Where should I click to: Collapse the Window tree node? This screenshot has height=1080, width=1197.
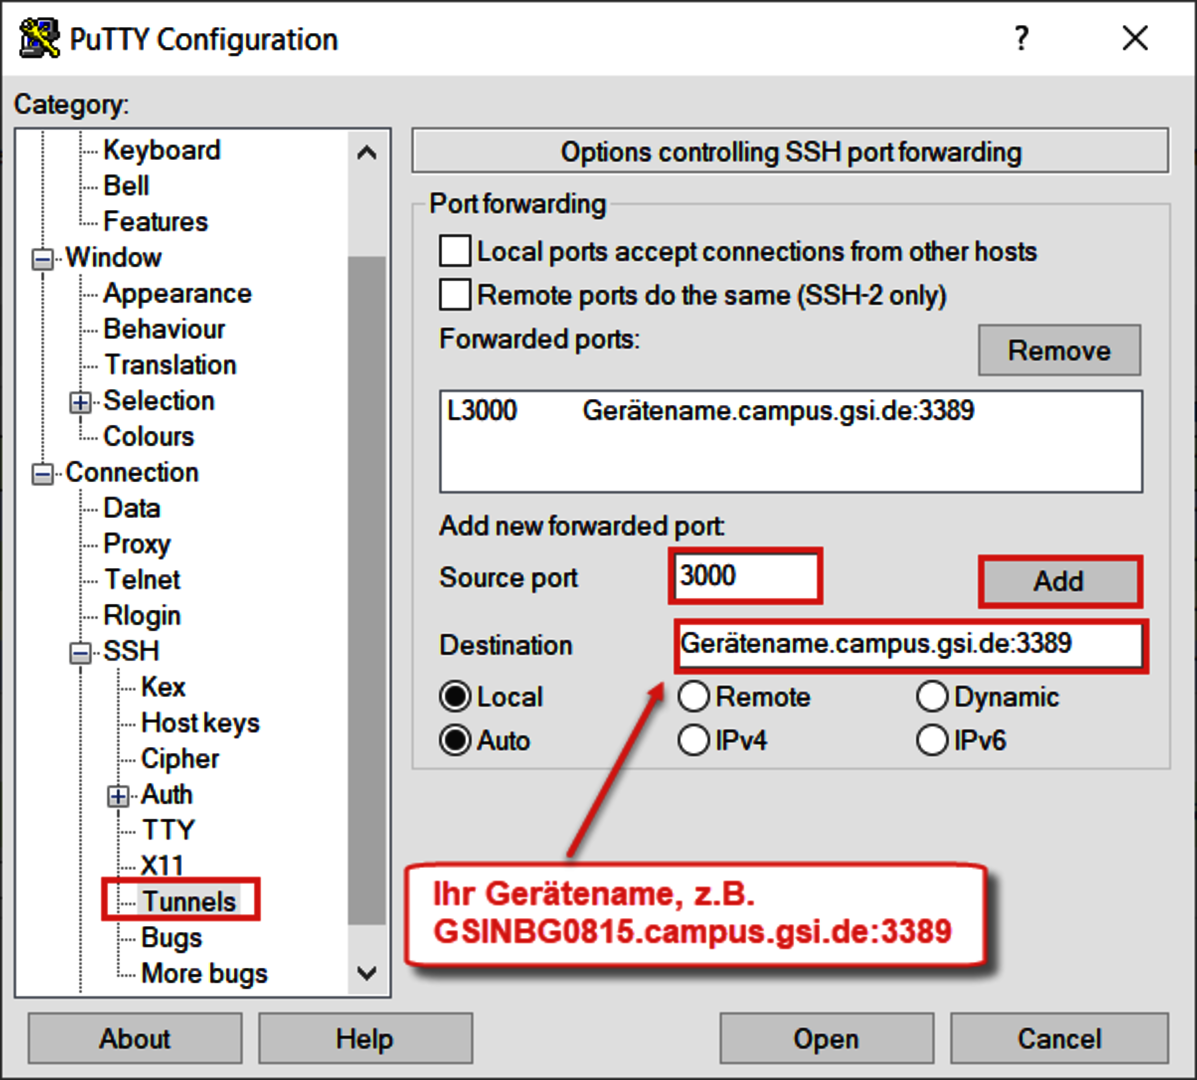point(43,259)
